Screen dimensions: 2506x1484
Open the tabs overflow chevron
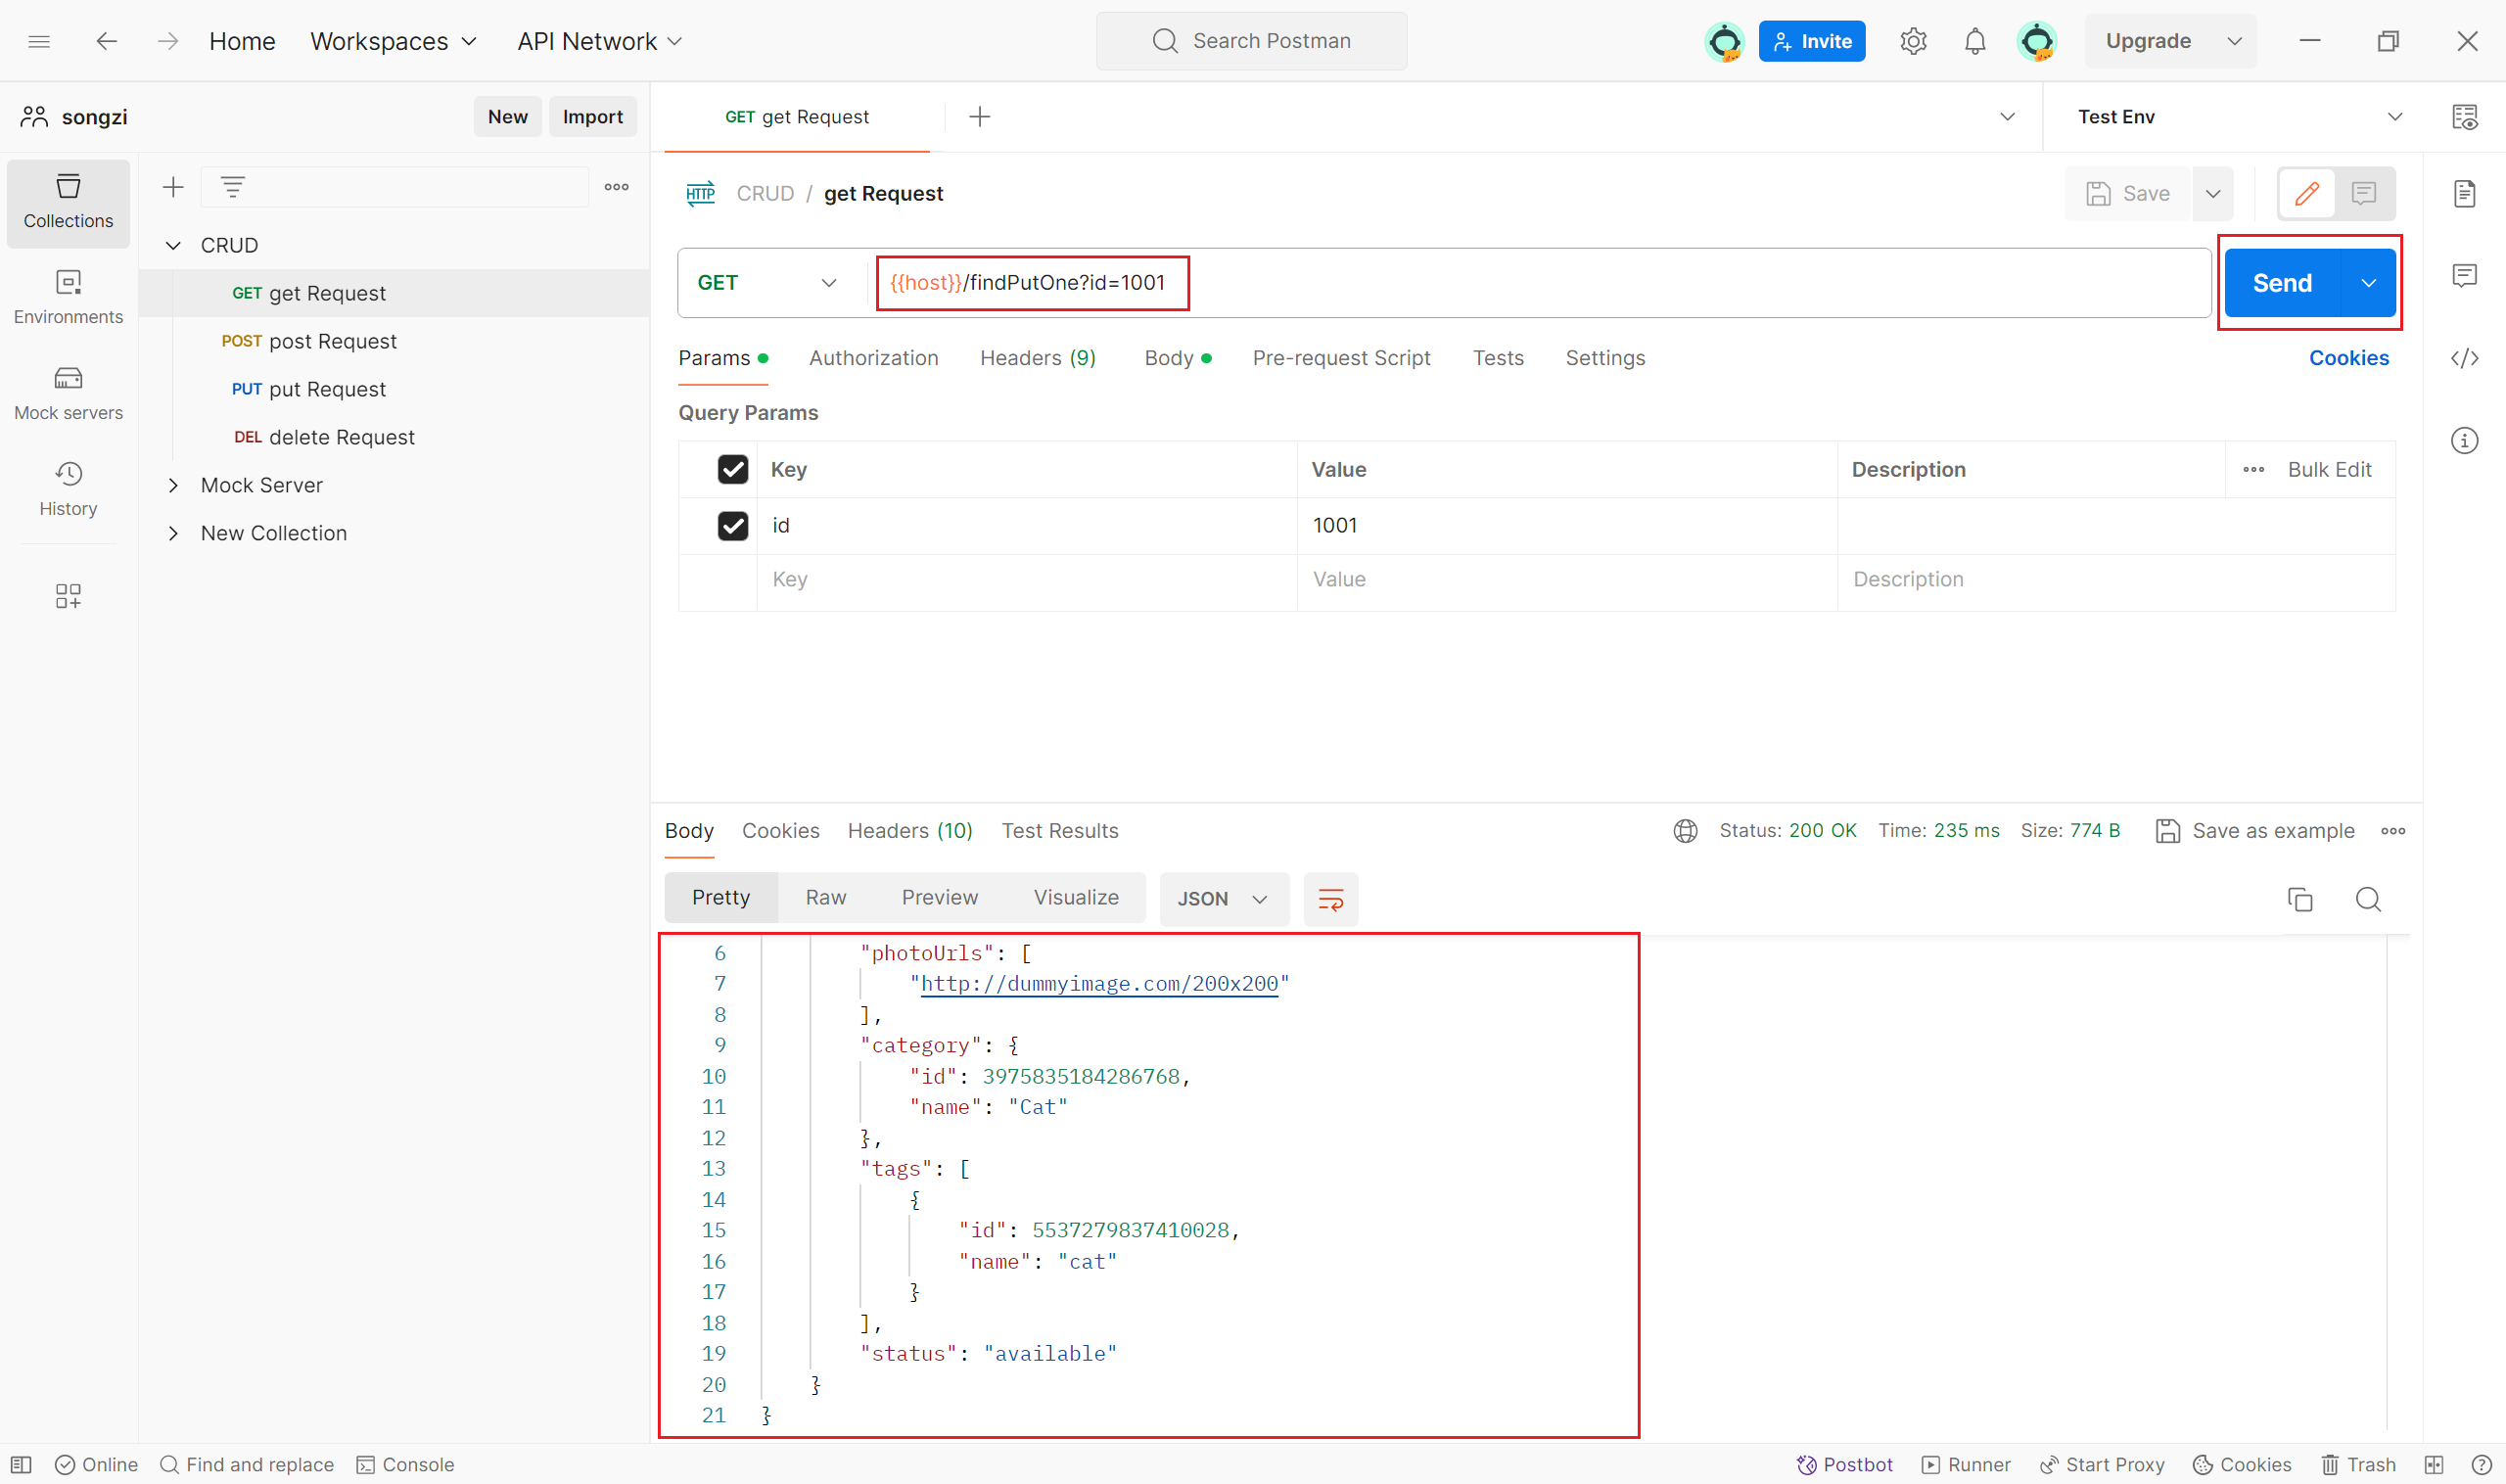click(x=2006, y=117)
